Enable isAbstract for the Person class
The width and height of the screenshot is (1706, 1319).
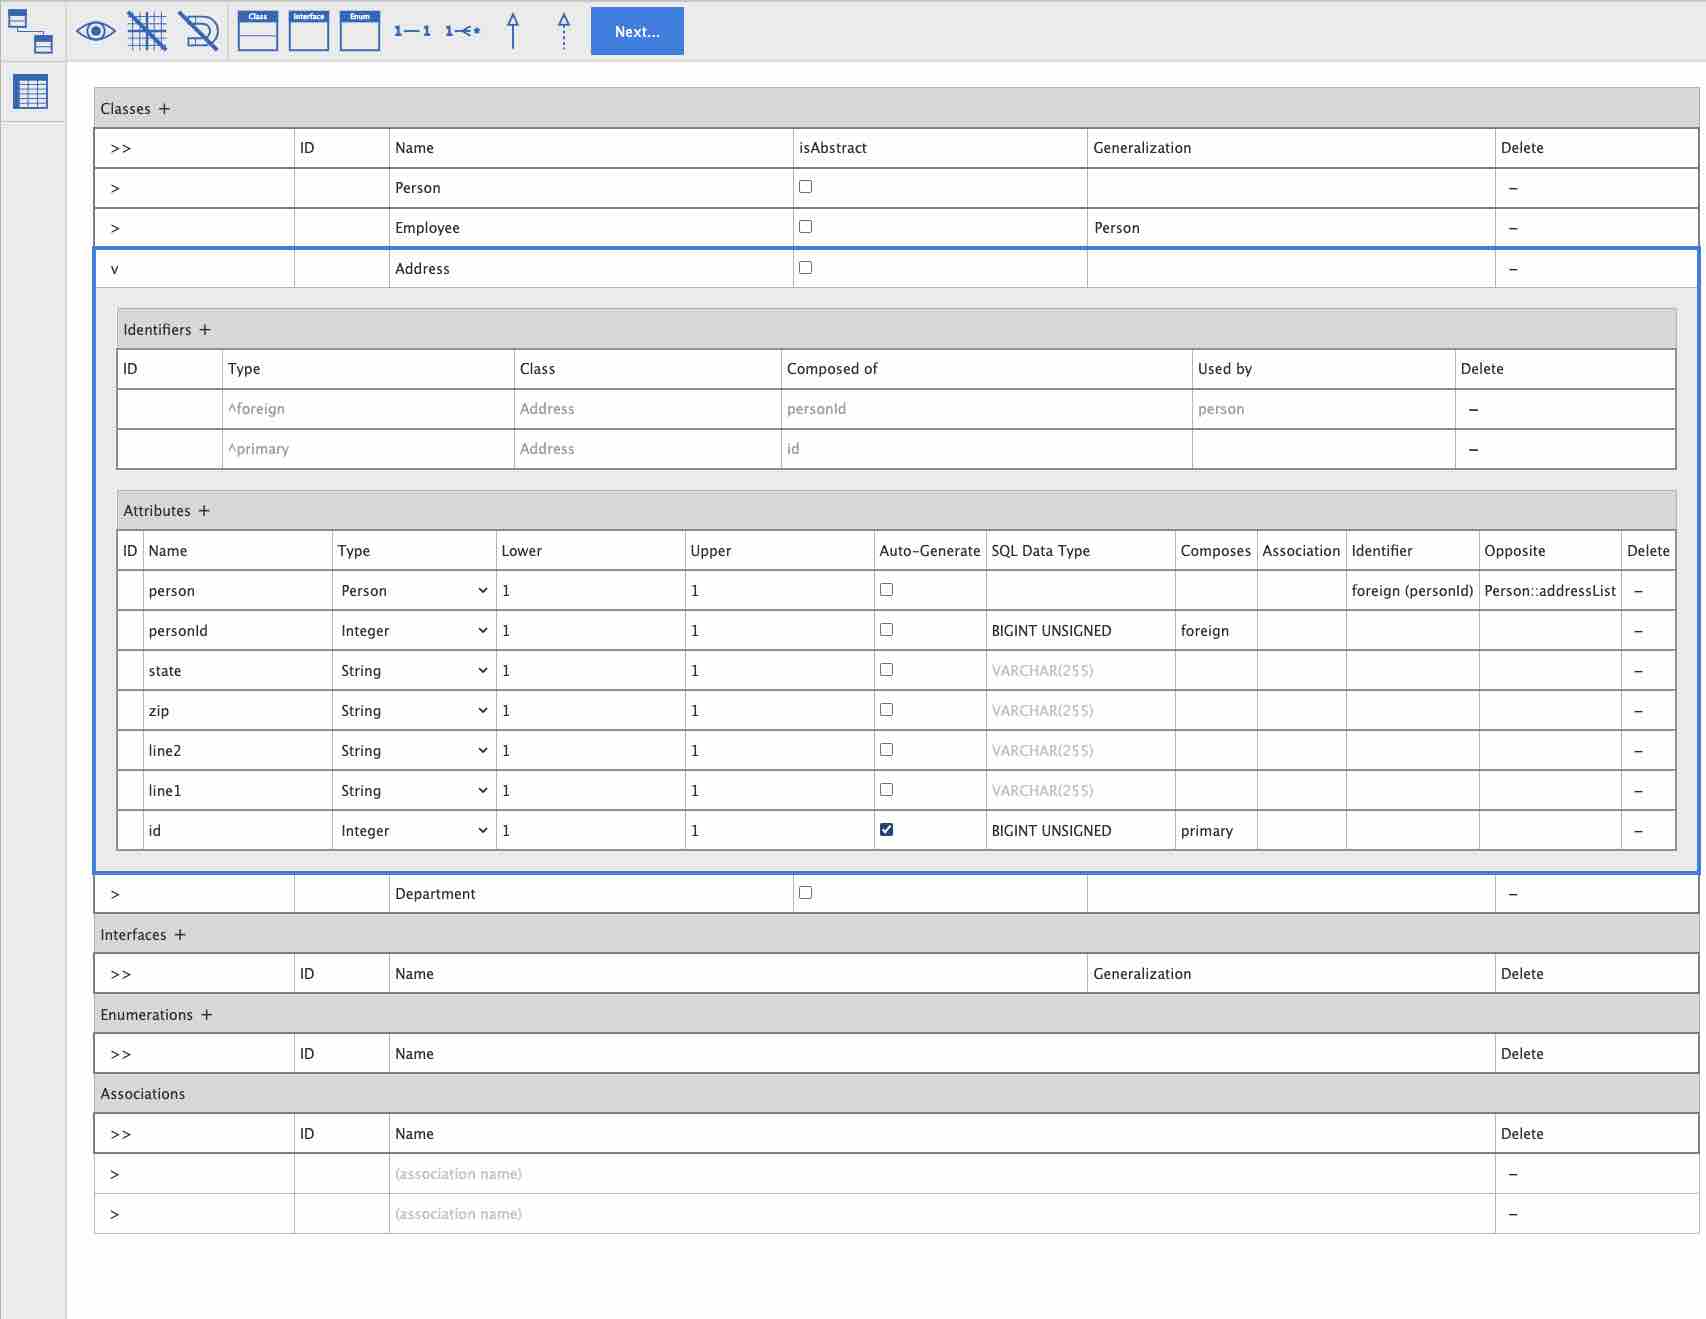click(805, 187)
